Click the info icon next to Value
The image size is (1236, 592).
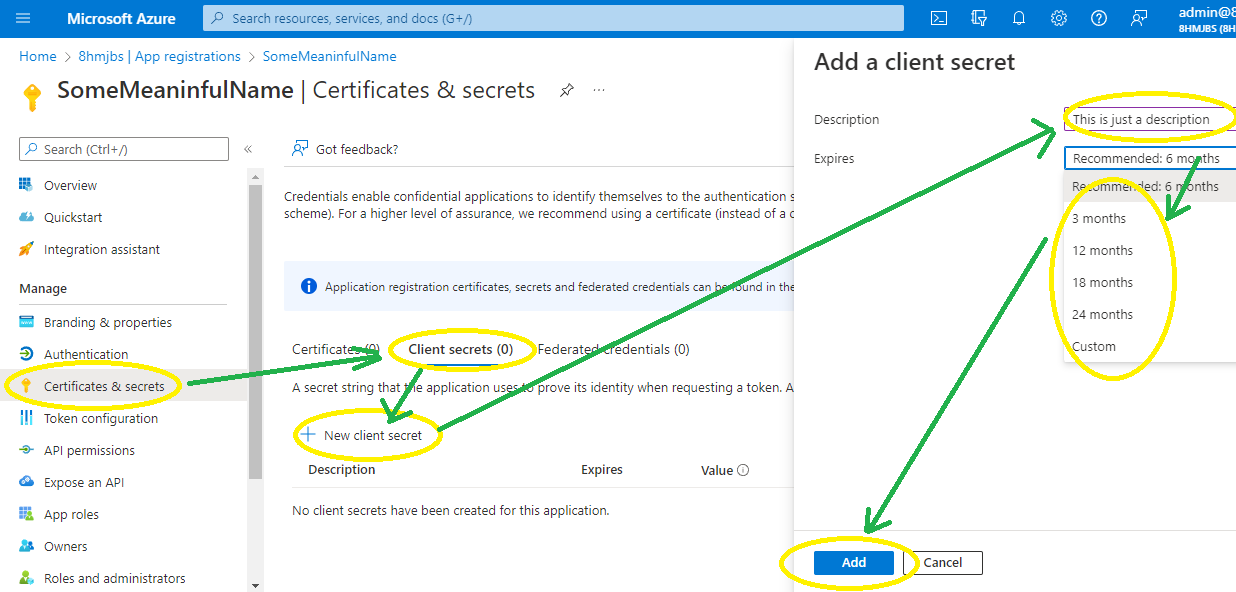pos(743,470)
